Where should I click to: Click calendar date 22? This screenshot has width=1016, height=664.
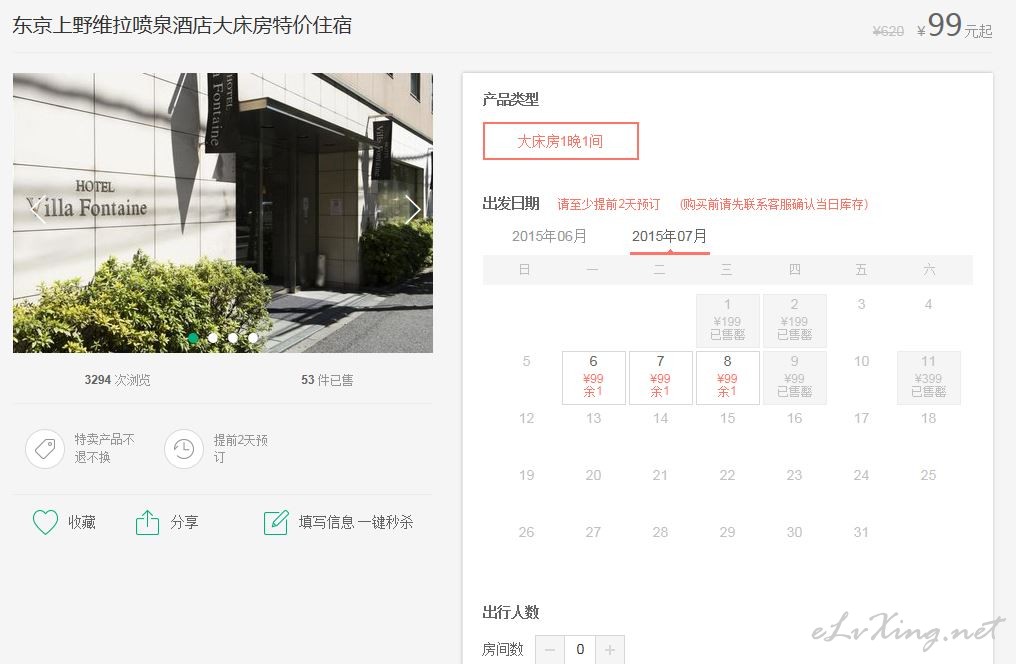(727, 475)
